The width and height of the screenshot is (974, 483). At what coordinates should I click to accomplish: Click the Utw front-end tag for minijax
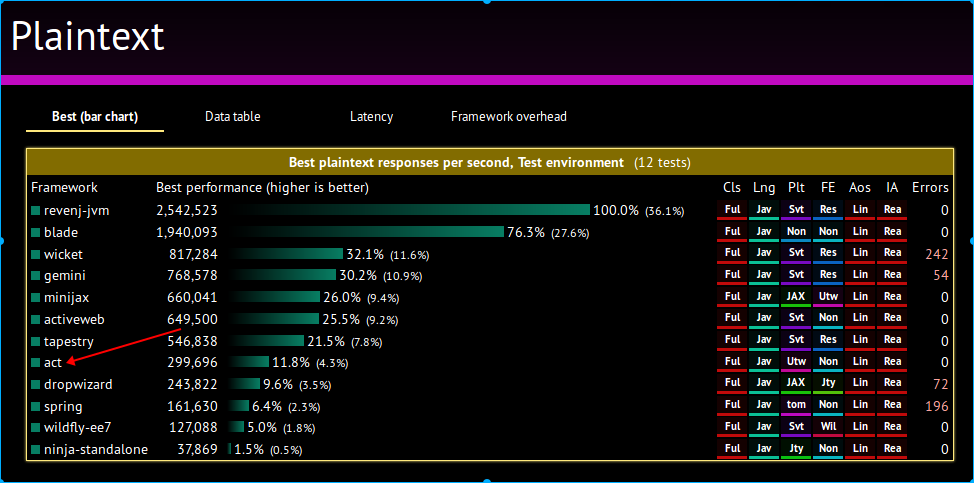pyautogui.click(x=828, y=297)
